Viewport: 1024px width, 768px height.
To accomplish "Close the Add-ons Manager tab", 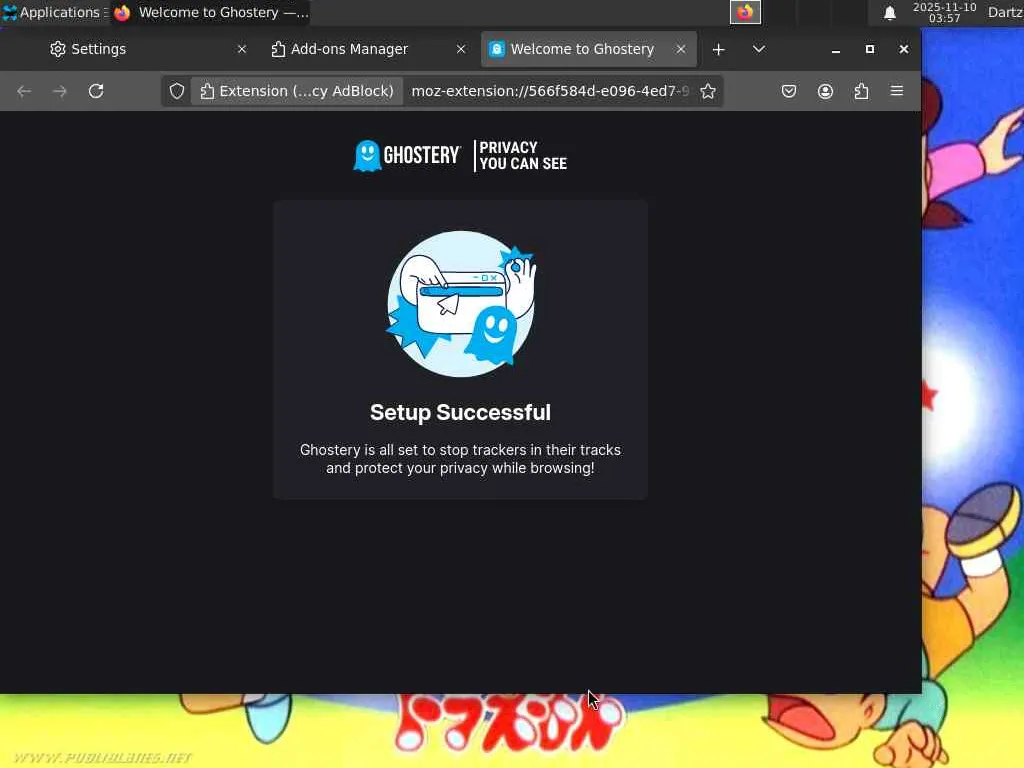I will click(x=461, y=50).
